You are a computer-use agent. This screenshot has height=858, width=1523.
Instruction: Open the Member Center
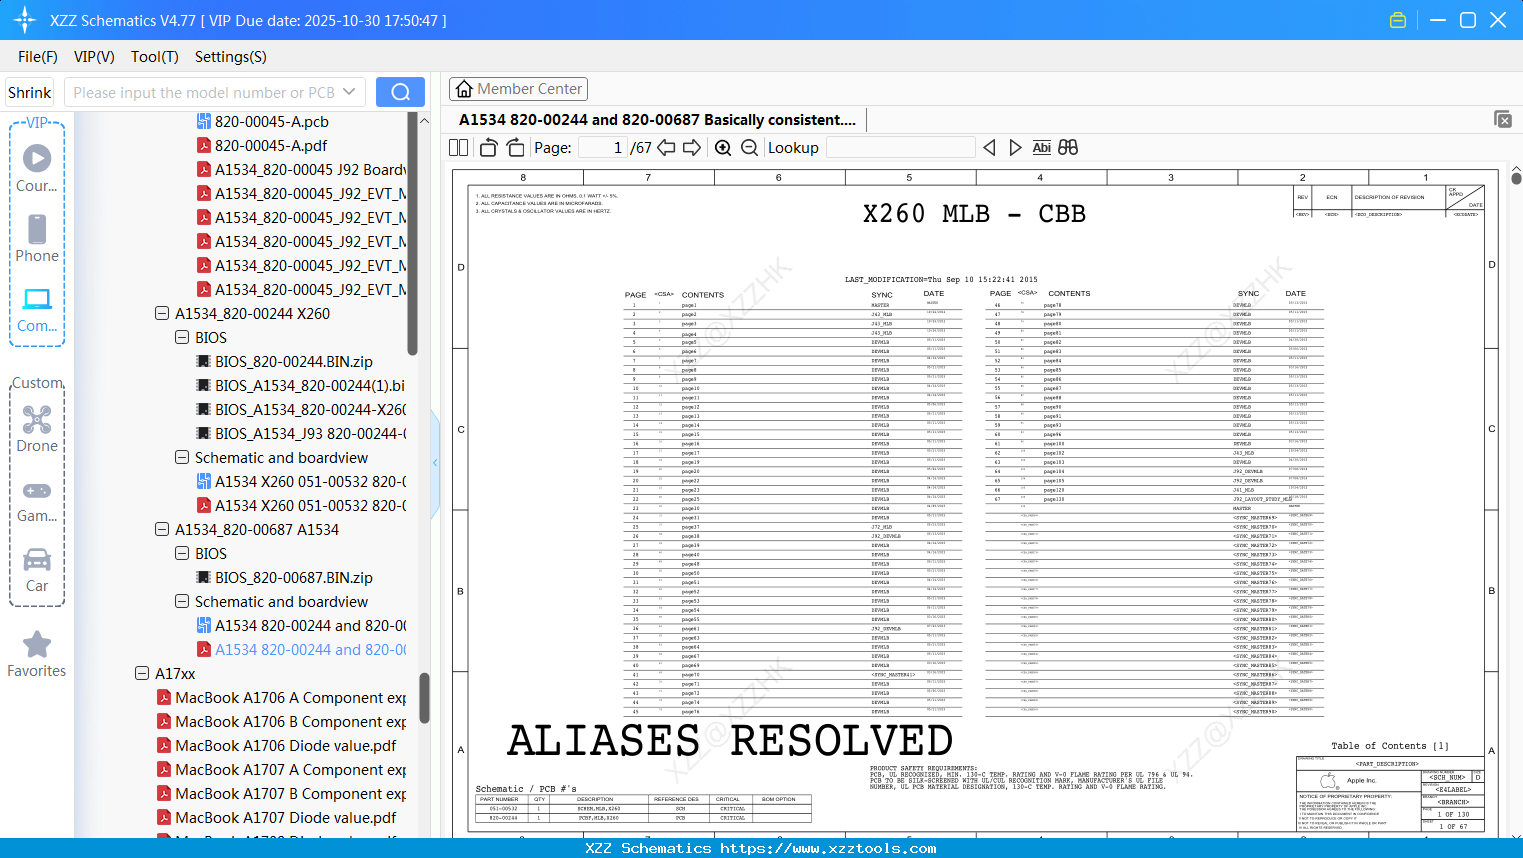(518, 89)
